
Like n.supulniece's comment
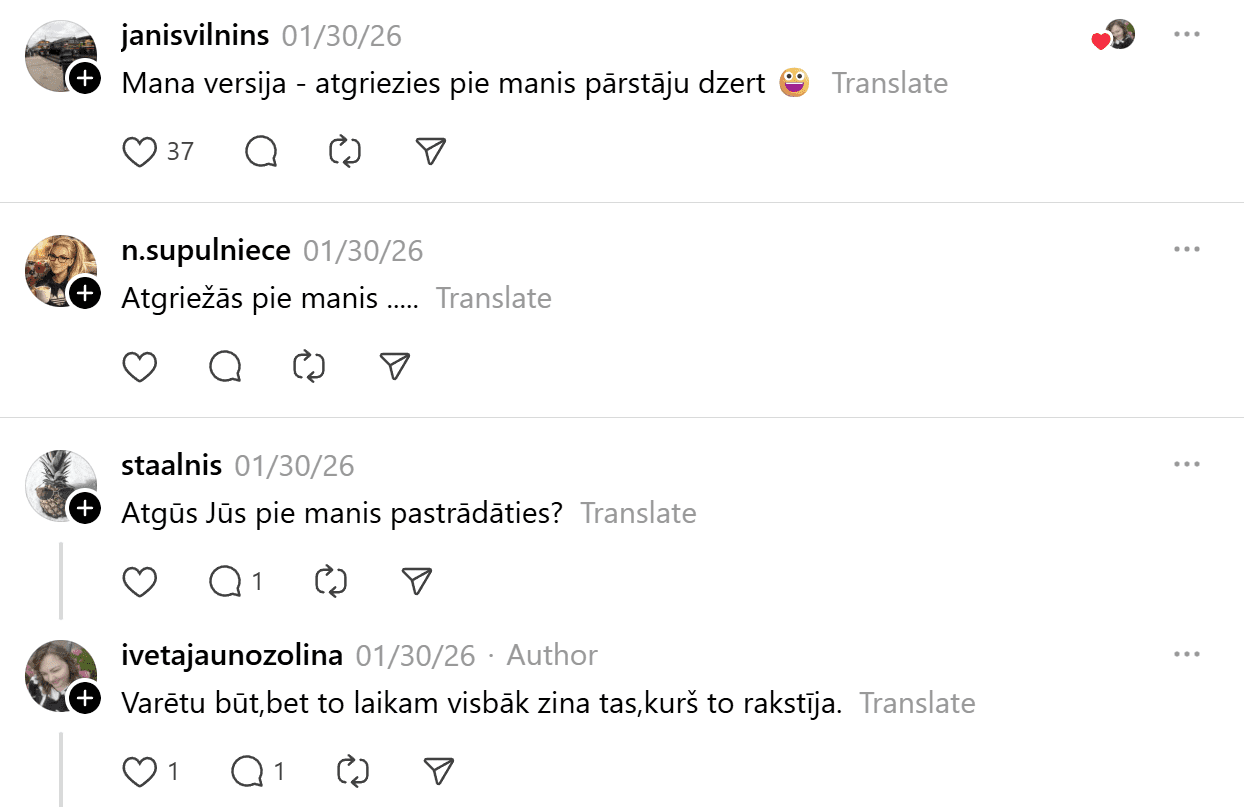[140, 367]
